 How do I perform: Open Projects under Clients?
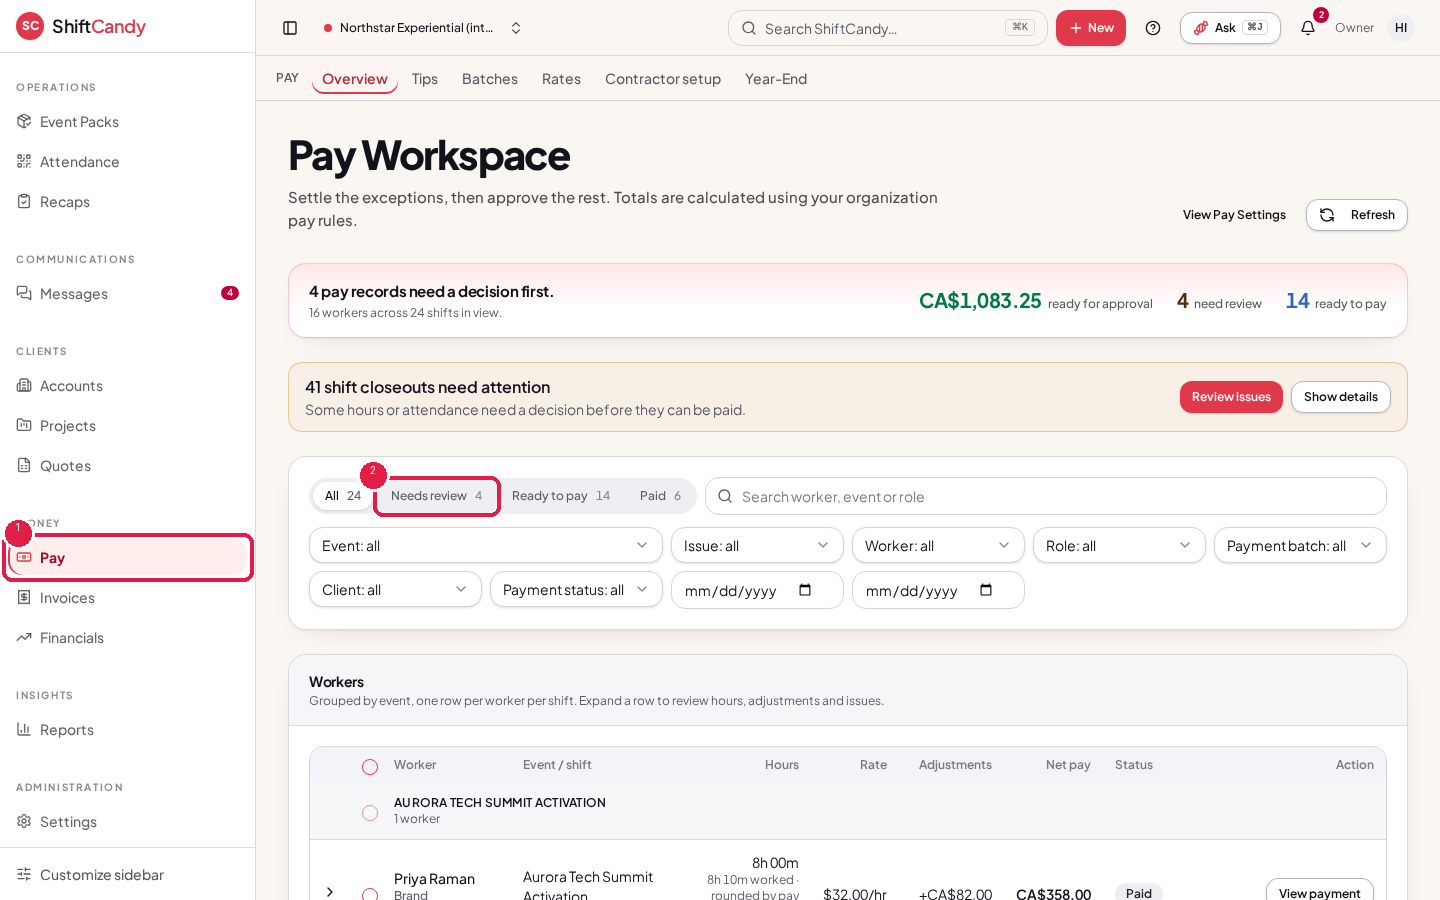click(x=127, y=426)
